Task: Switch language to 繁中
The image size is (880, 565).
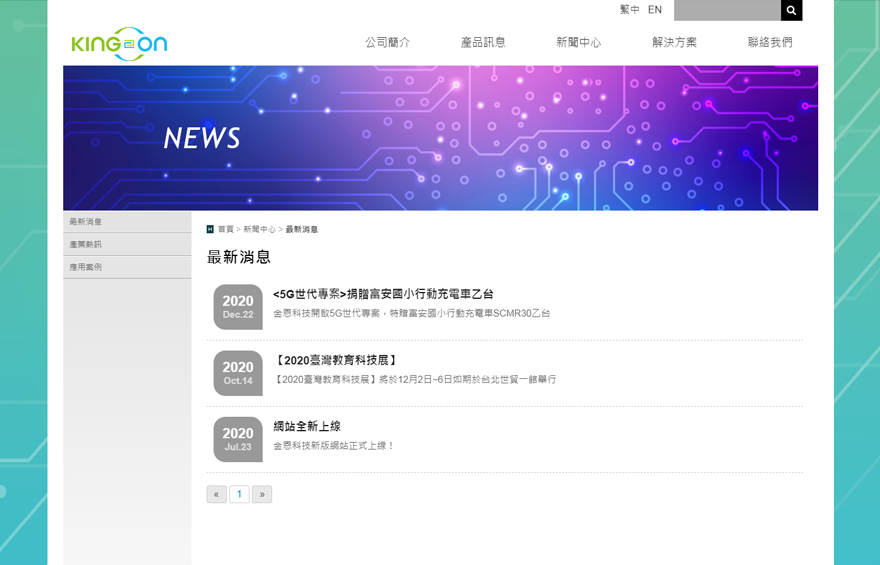Action: [x=629, y=10]
